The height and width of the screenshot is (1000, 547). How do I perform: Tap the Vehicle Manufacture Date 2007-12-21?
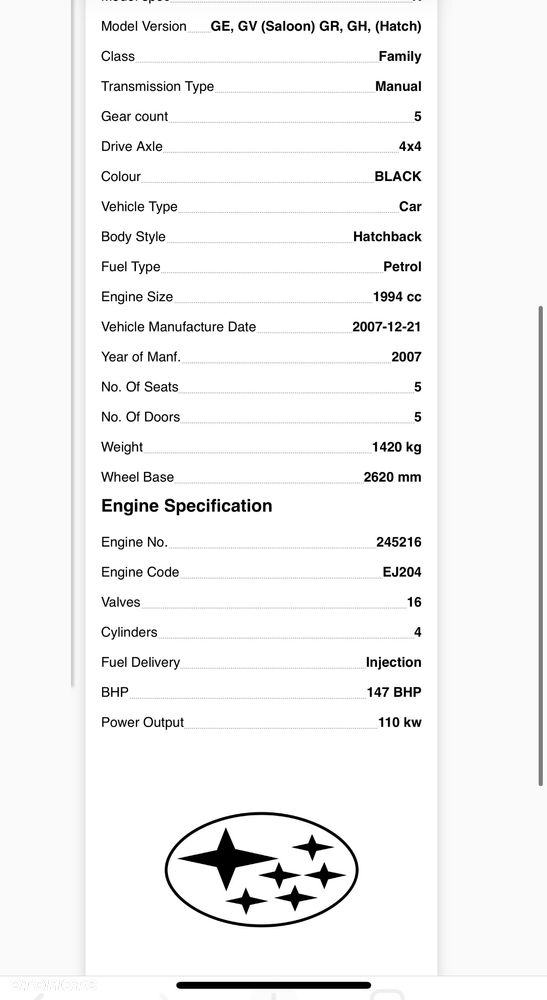[x=386, y=327]
